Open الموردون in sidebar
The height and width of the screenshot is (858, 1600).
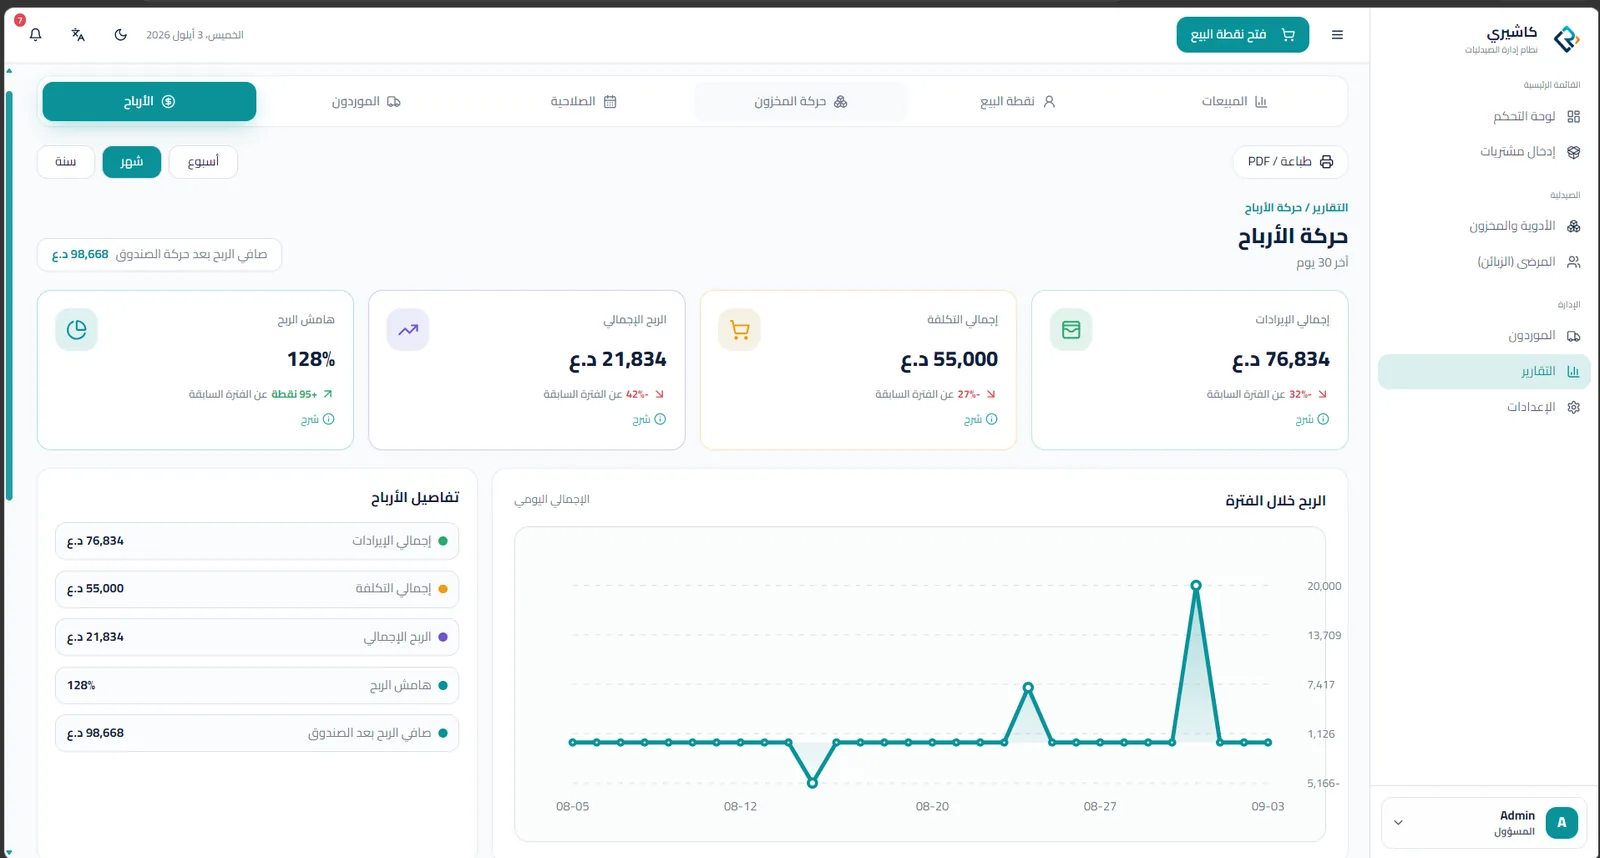point(1484,336)
